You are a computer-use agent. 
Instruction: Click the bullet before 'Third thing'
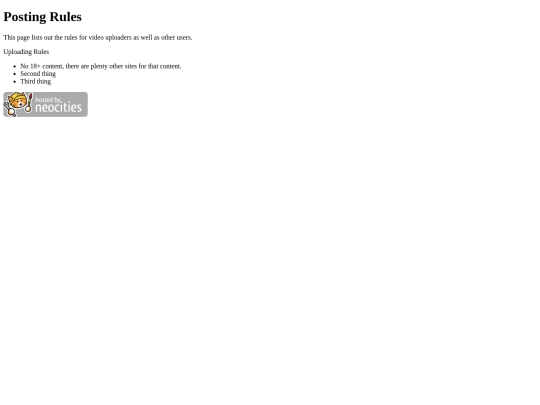click(x=14, y=82)
